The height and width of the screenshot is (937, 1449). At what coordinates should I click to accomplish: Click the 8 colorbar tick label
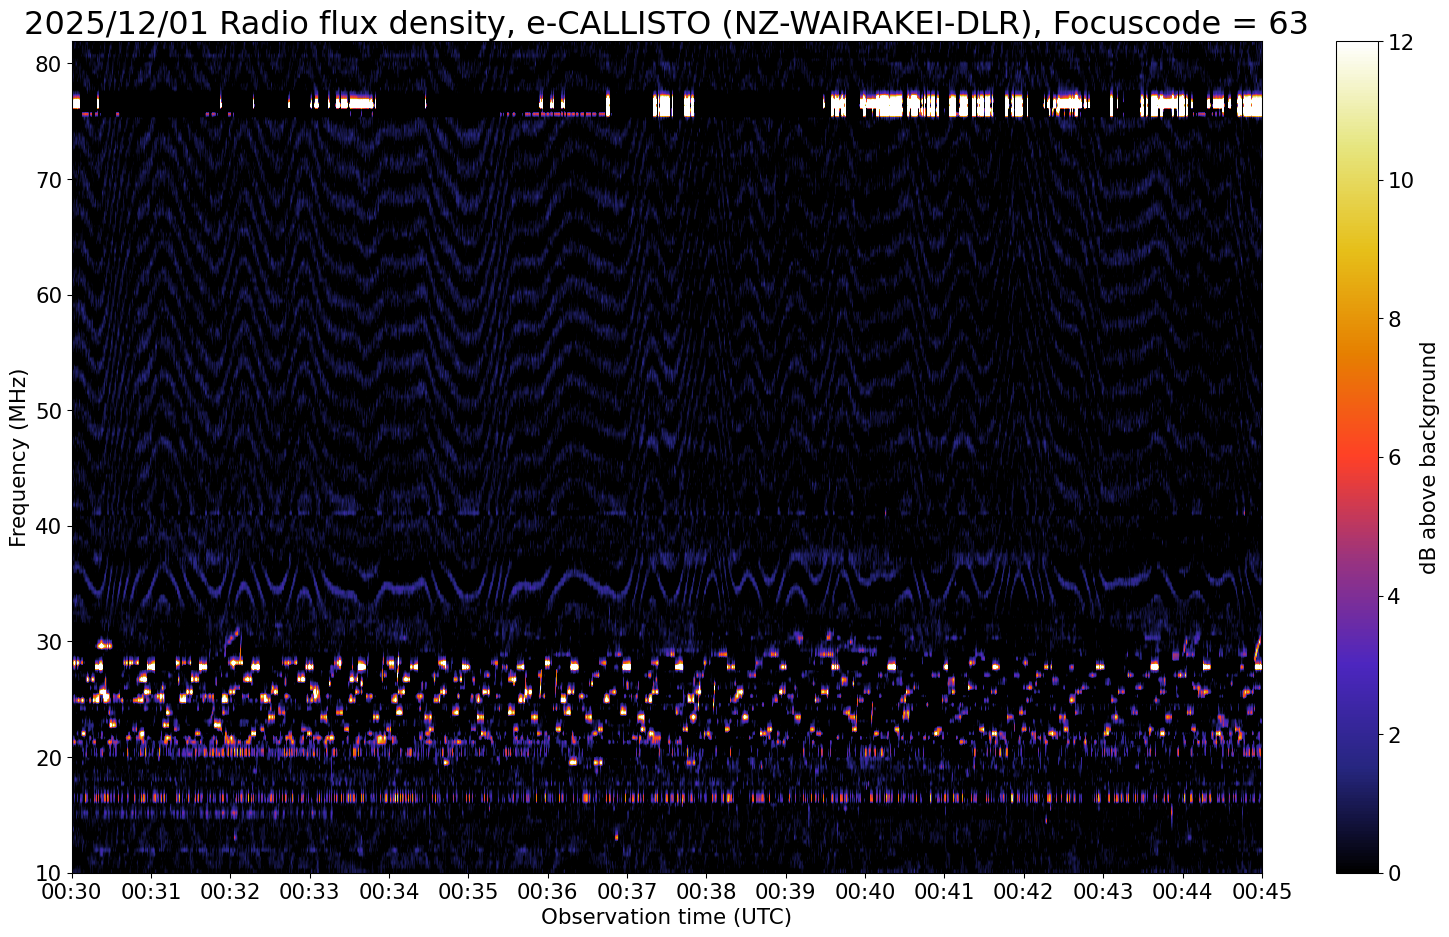click(1390, 319)
